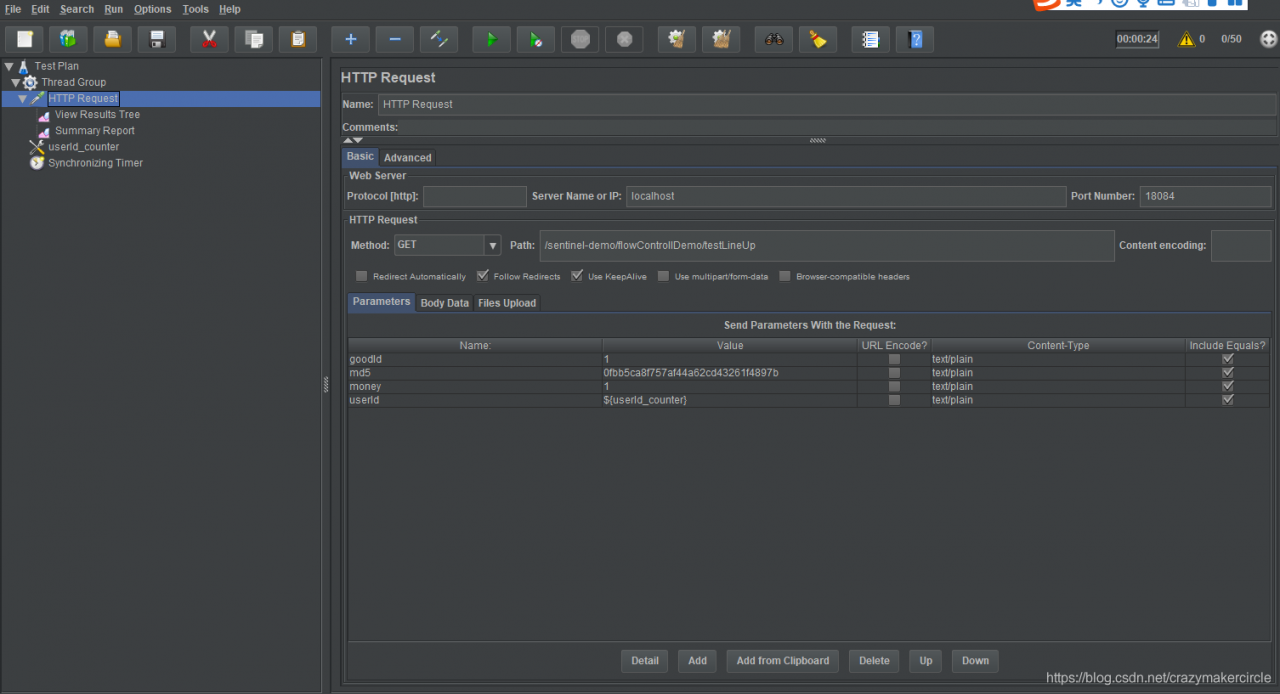The image size is (1280, 694).
Task: Tick URL Encode for the goodId parameter
Action: click(x=895, y=359)
